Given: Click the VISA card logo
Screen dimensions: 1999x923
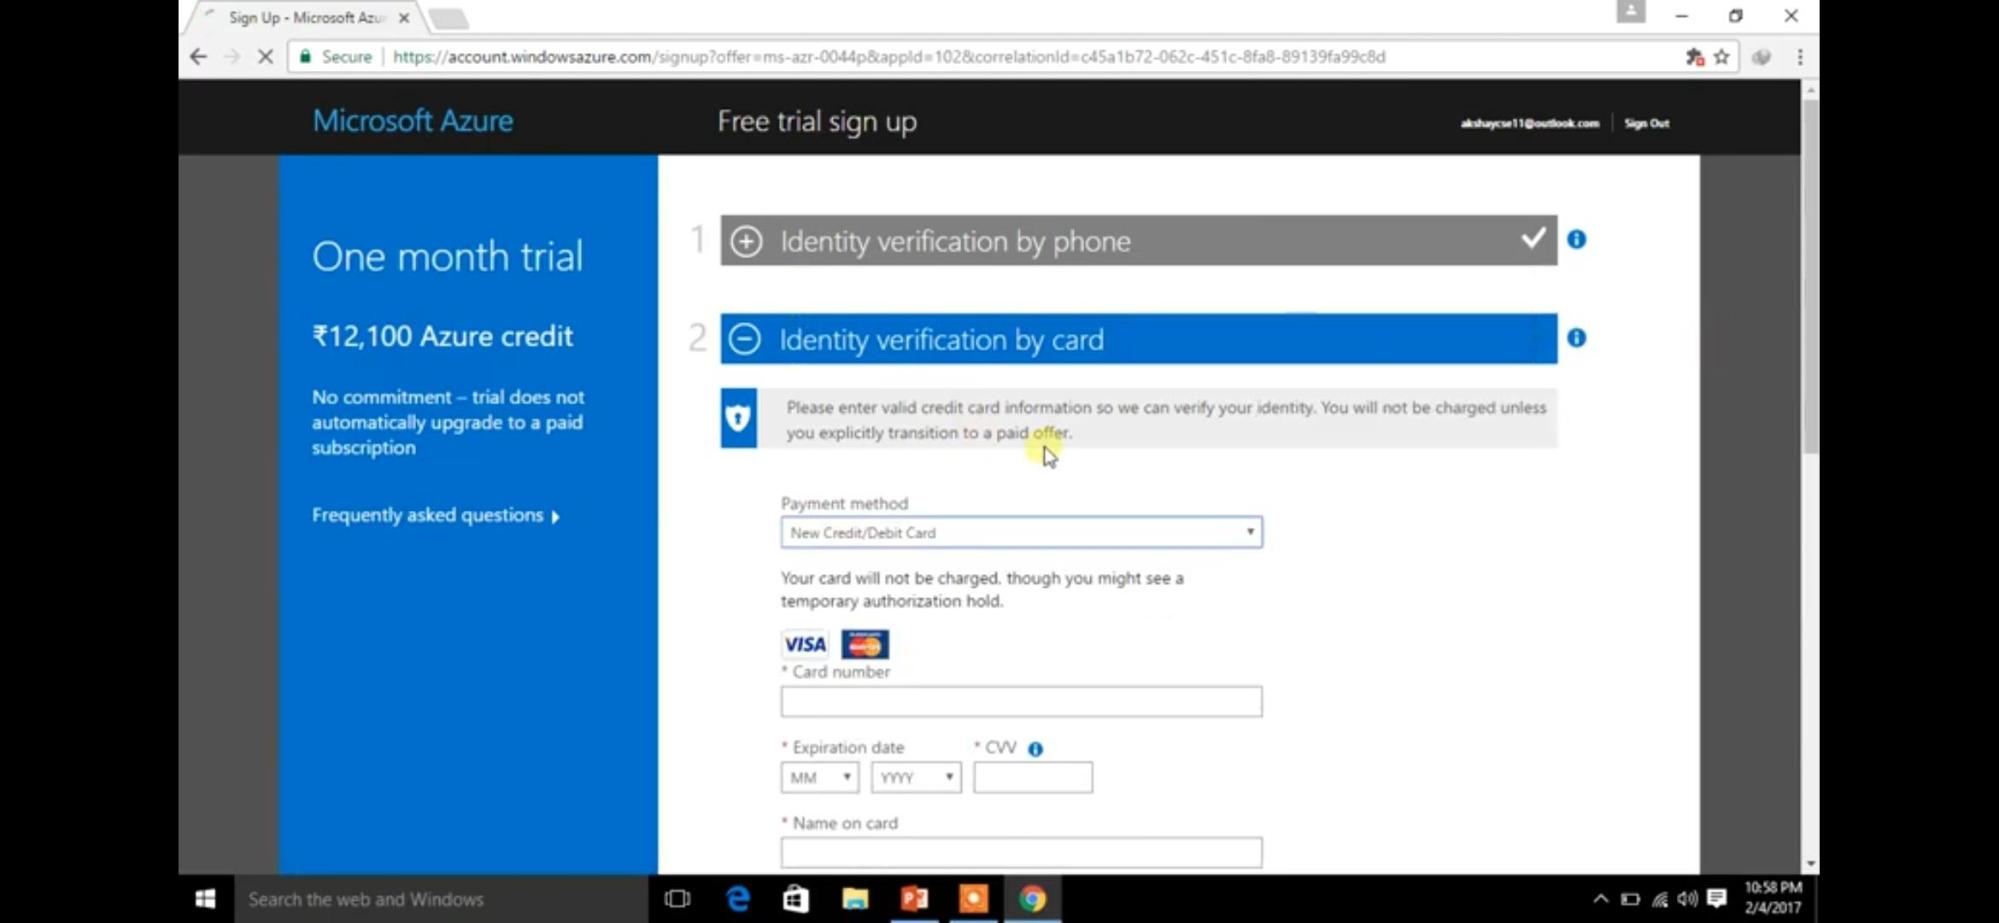Looking at the screenshot, I should [x=805, y=644].
